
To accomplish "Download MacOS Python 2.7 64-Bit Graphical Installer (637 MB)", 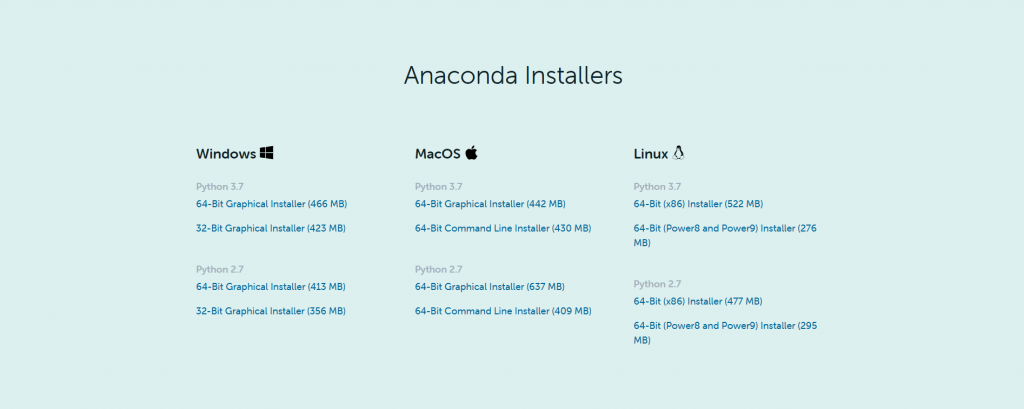I will [x=490, y=287].
